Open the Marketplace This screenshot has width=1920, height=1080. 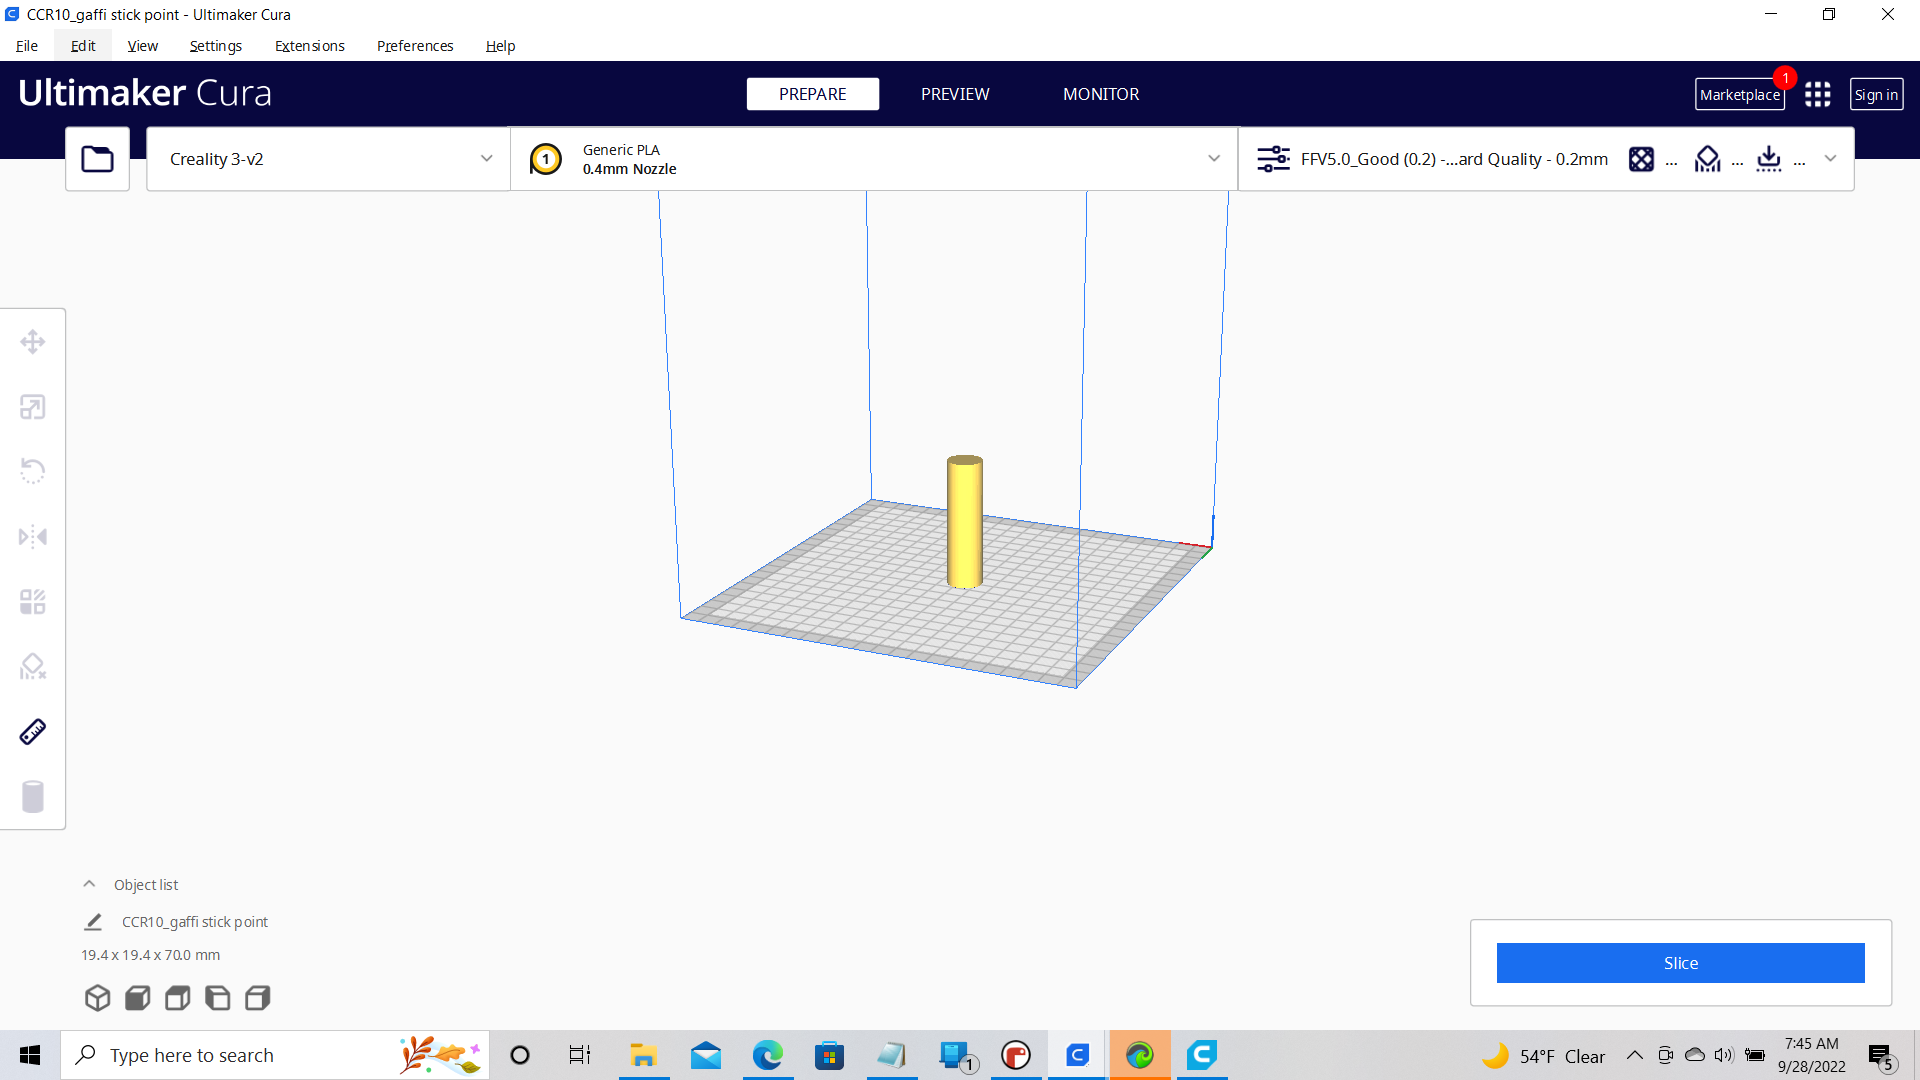click(1740, 94)
